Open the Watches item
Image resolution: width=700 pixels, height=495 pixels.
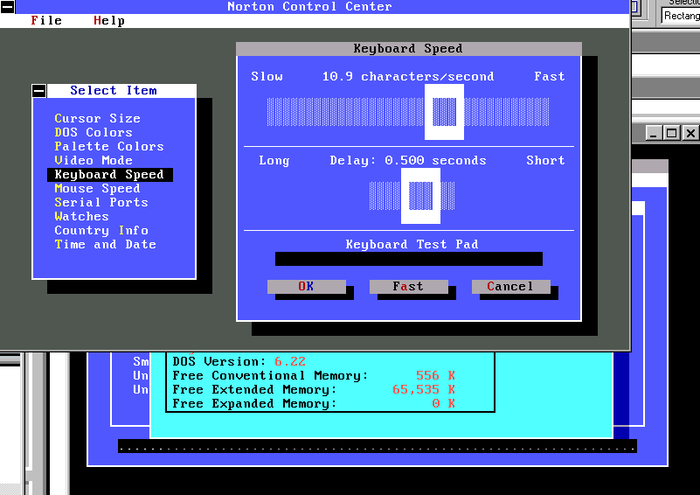(x=82, y=217)
